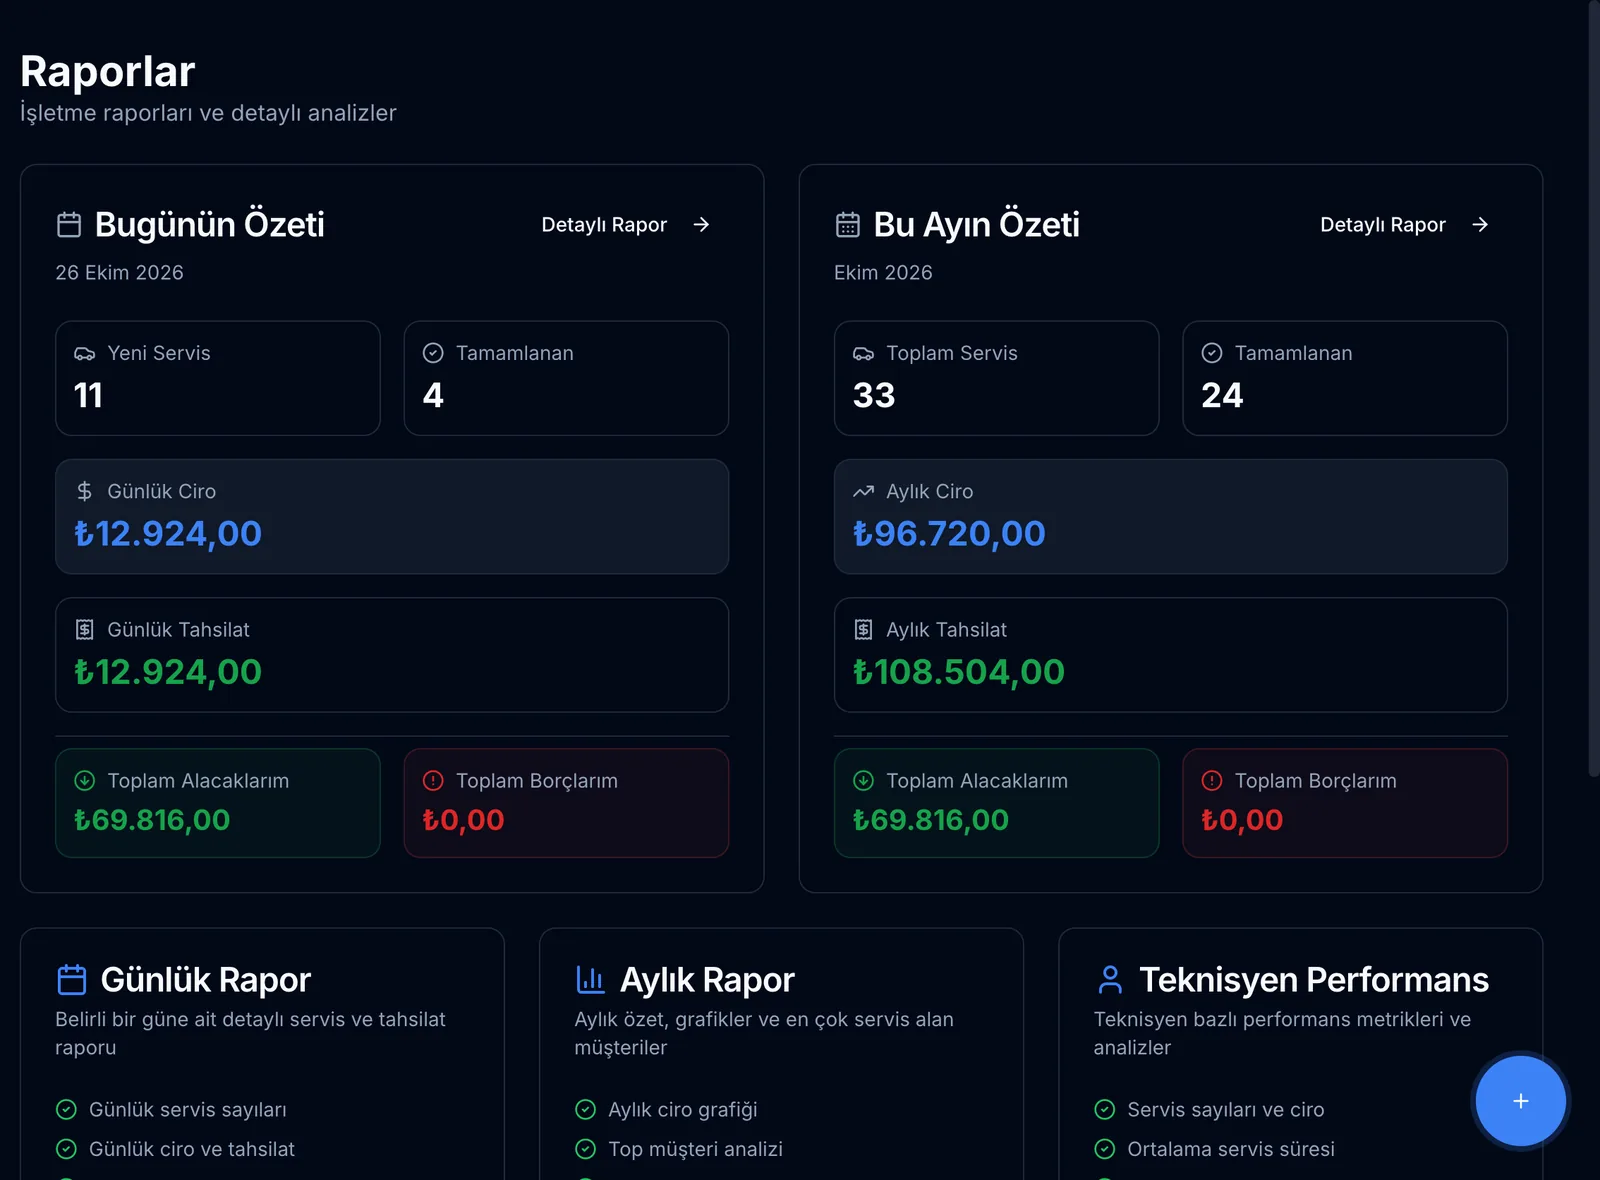Click the car icon next to Toplam Servis
This screenshot has height=1180, width=1600.
tap(863, 353)
